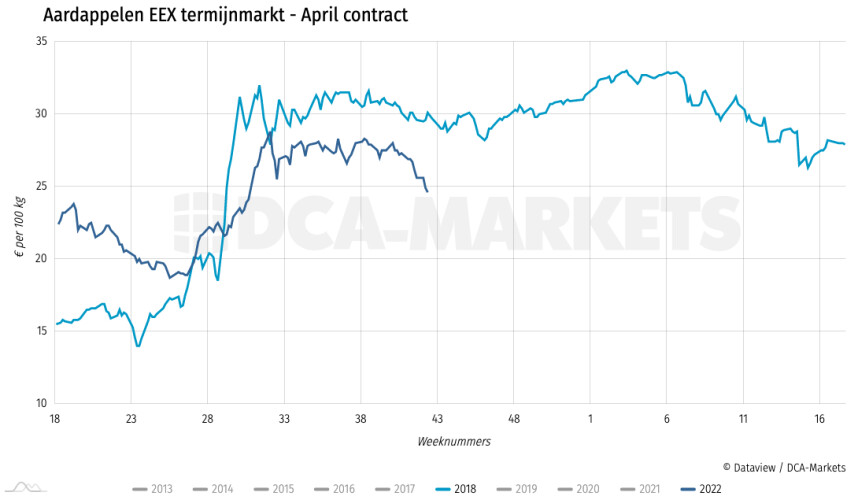Screen dimensions: 858x496
Task: Click the 35 value on y-axis
Action: point(41,41)
